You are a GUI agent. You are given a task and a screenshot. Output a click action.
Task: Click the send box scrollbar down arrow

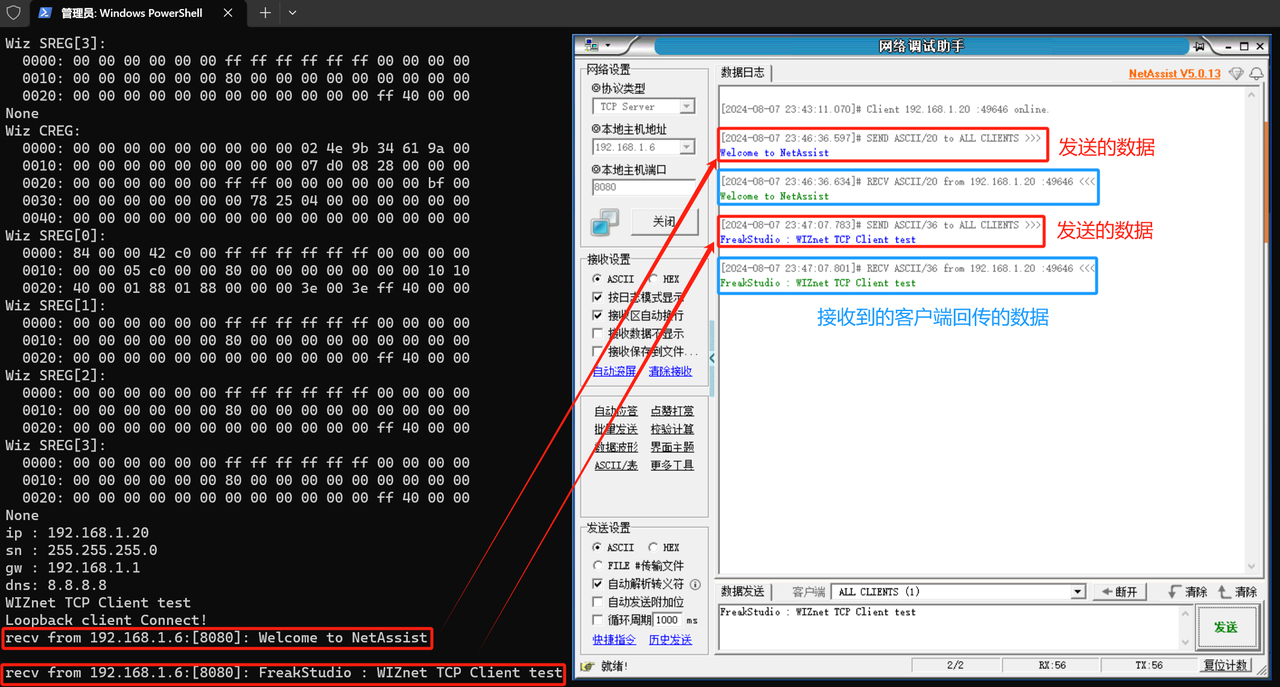(1186, 643)
